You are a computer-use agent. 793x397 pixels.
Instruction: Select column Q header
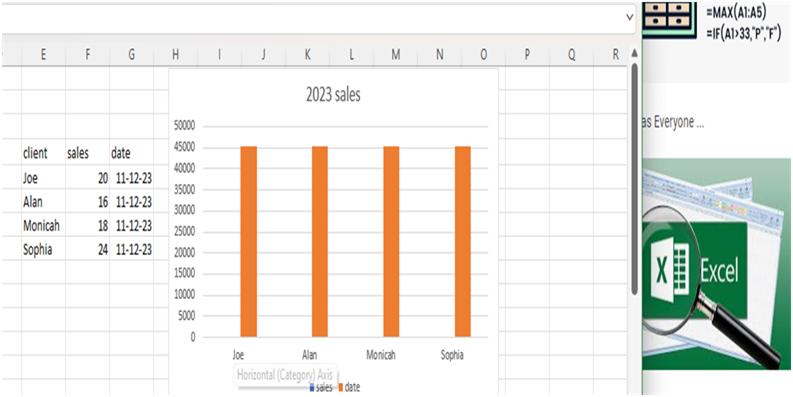(571, 55)
